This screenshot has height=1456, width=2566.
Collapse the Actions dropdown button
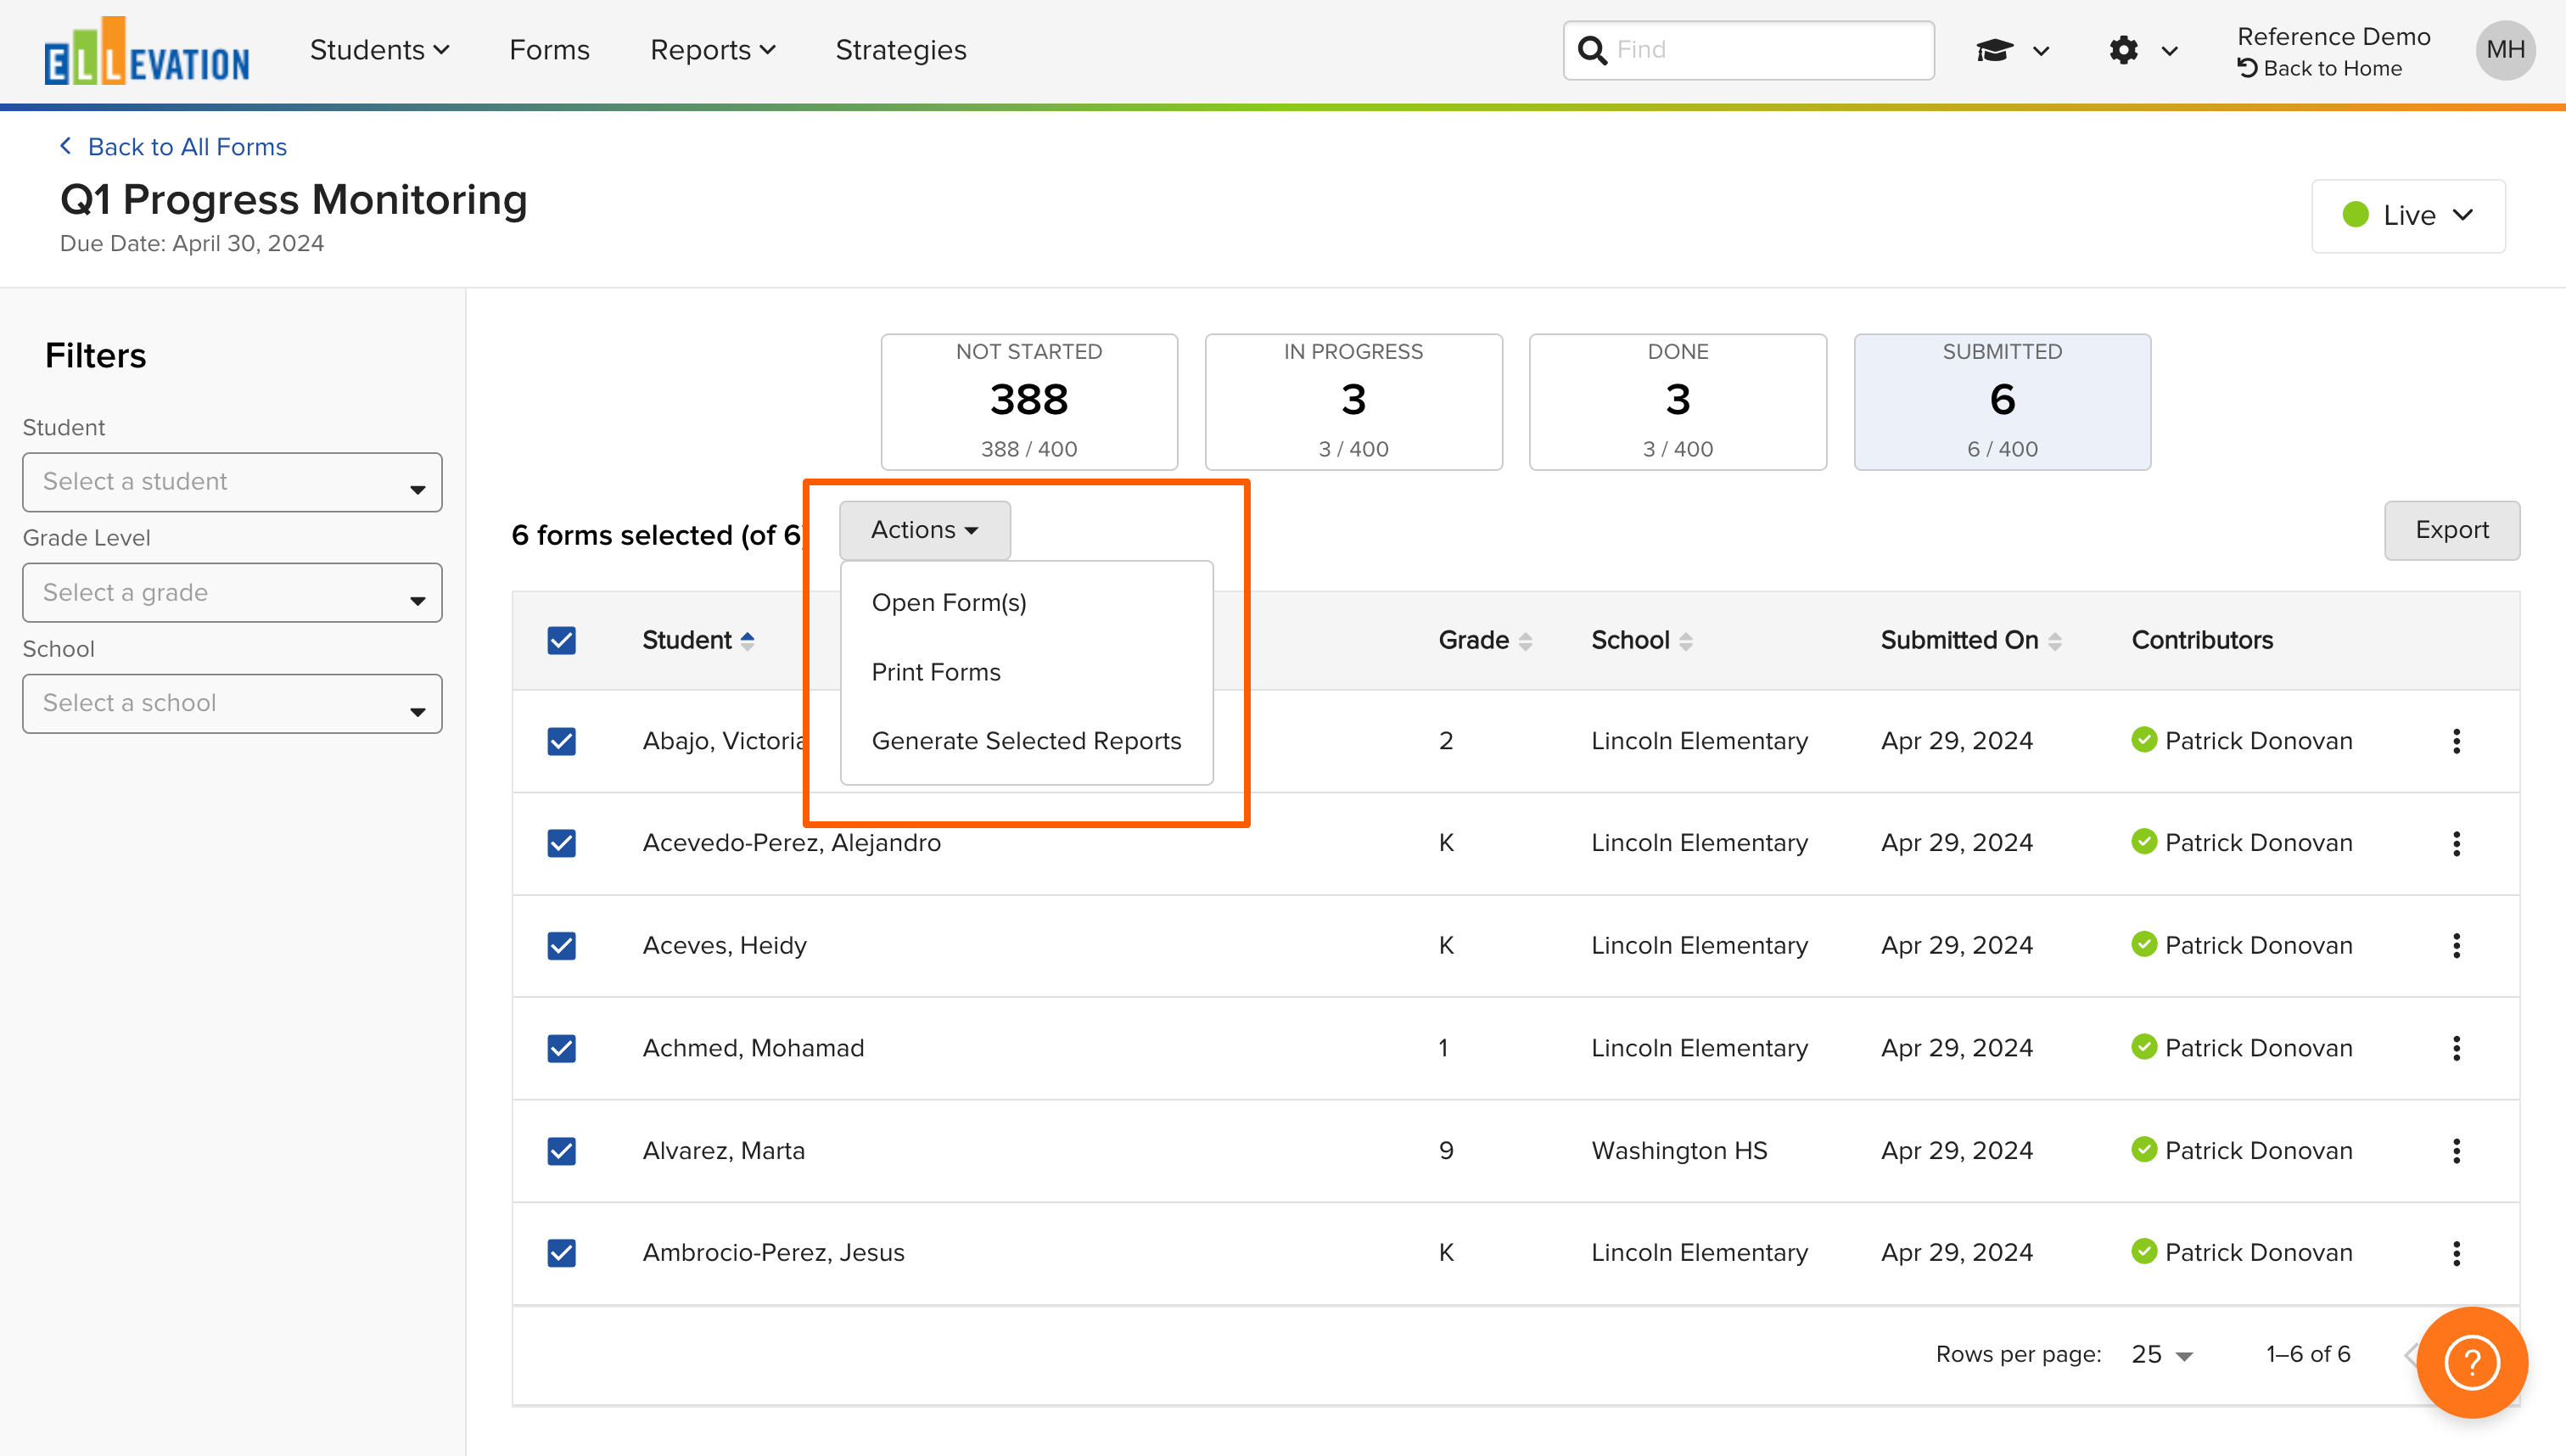point(924,530)
